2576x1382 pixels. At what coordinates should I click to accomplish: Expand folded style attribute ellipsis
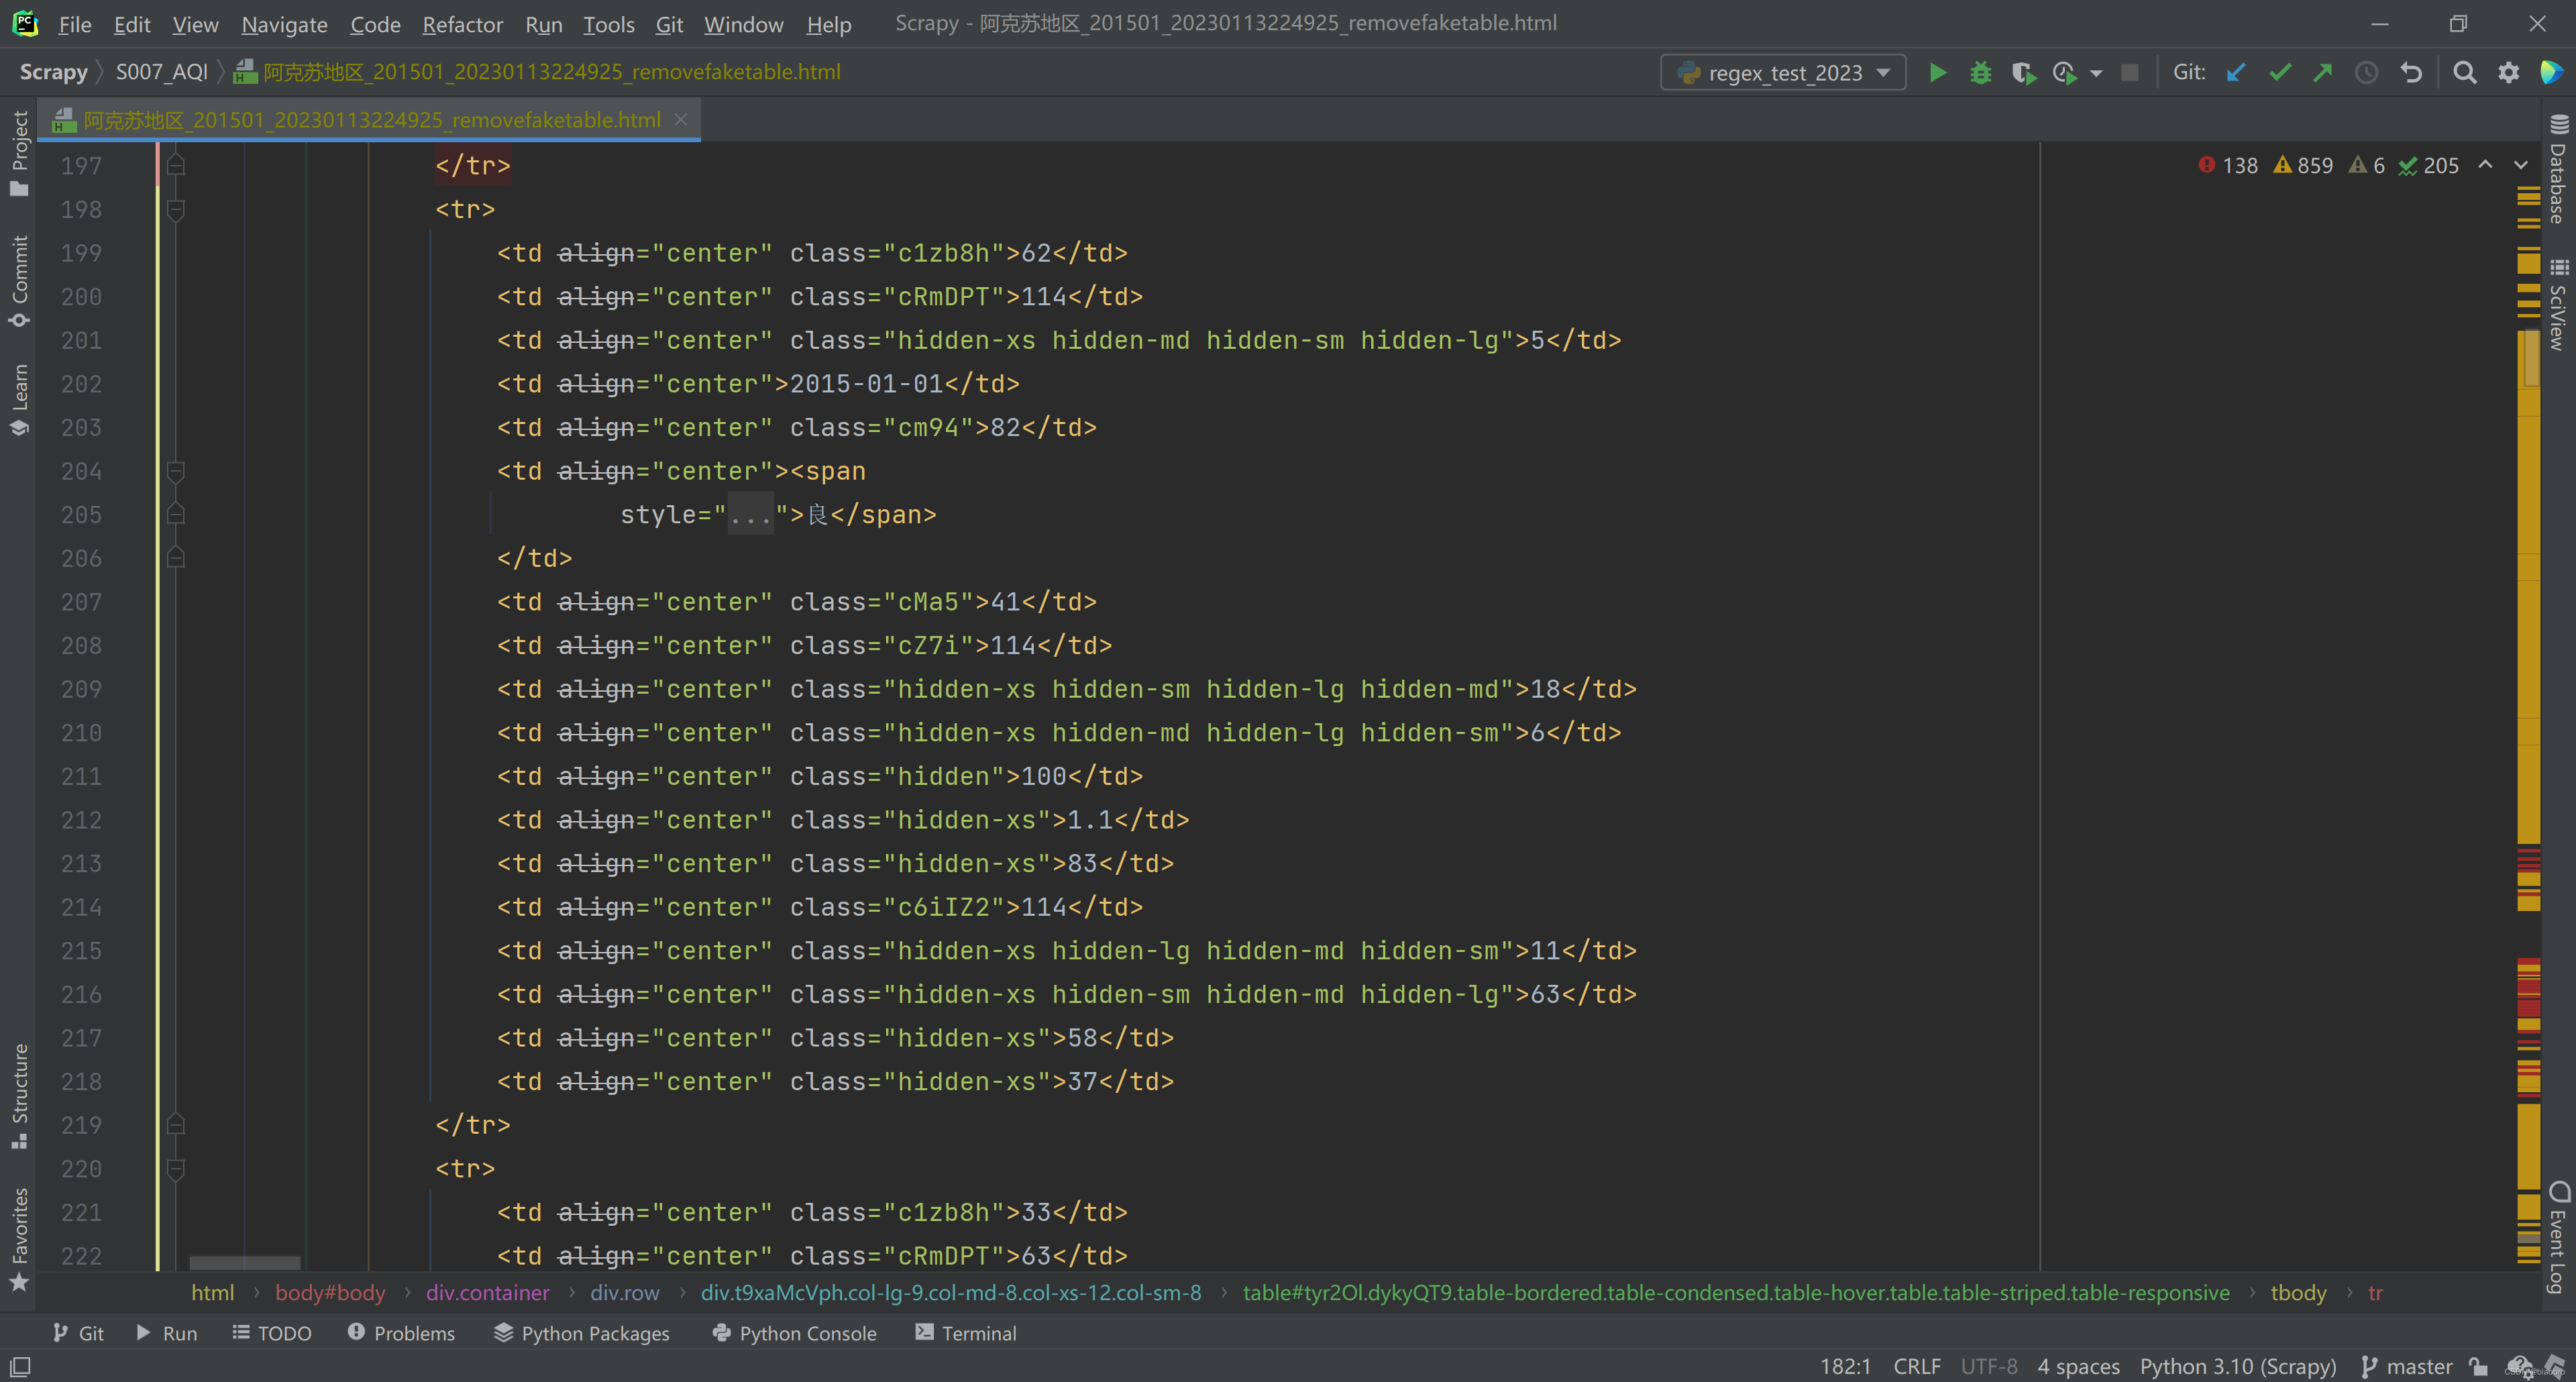tap(750, 515)
